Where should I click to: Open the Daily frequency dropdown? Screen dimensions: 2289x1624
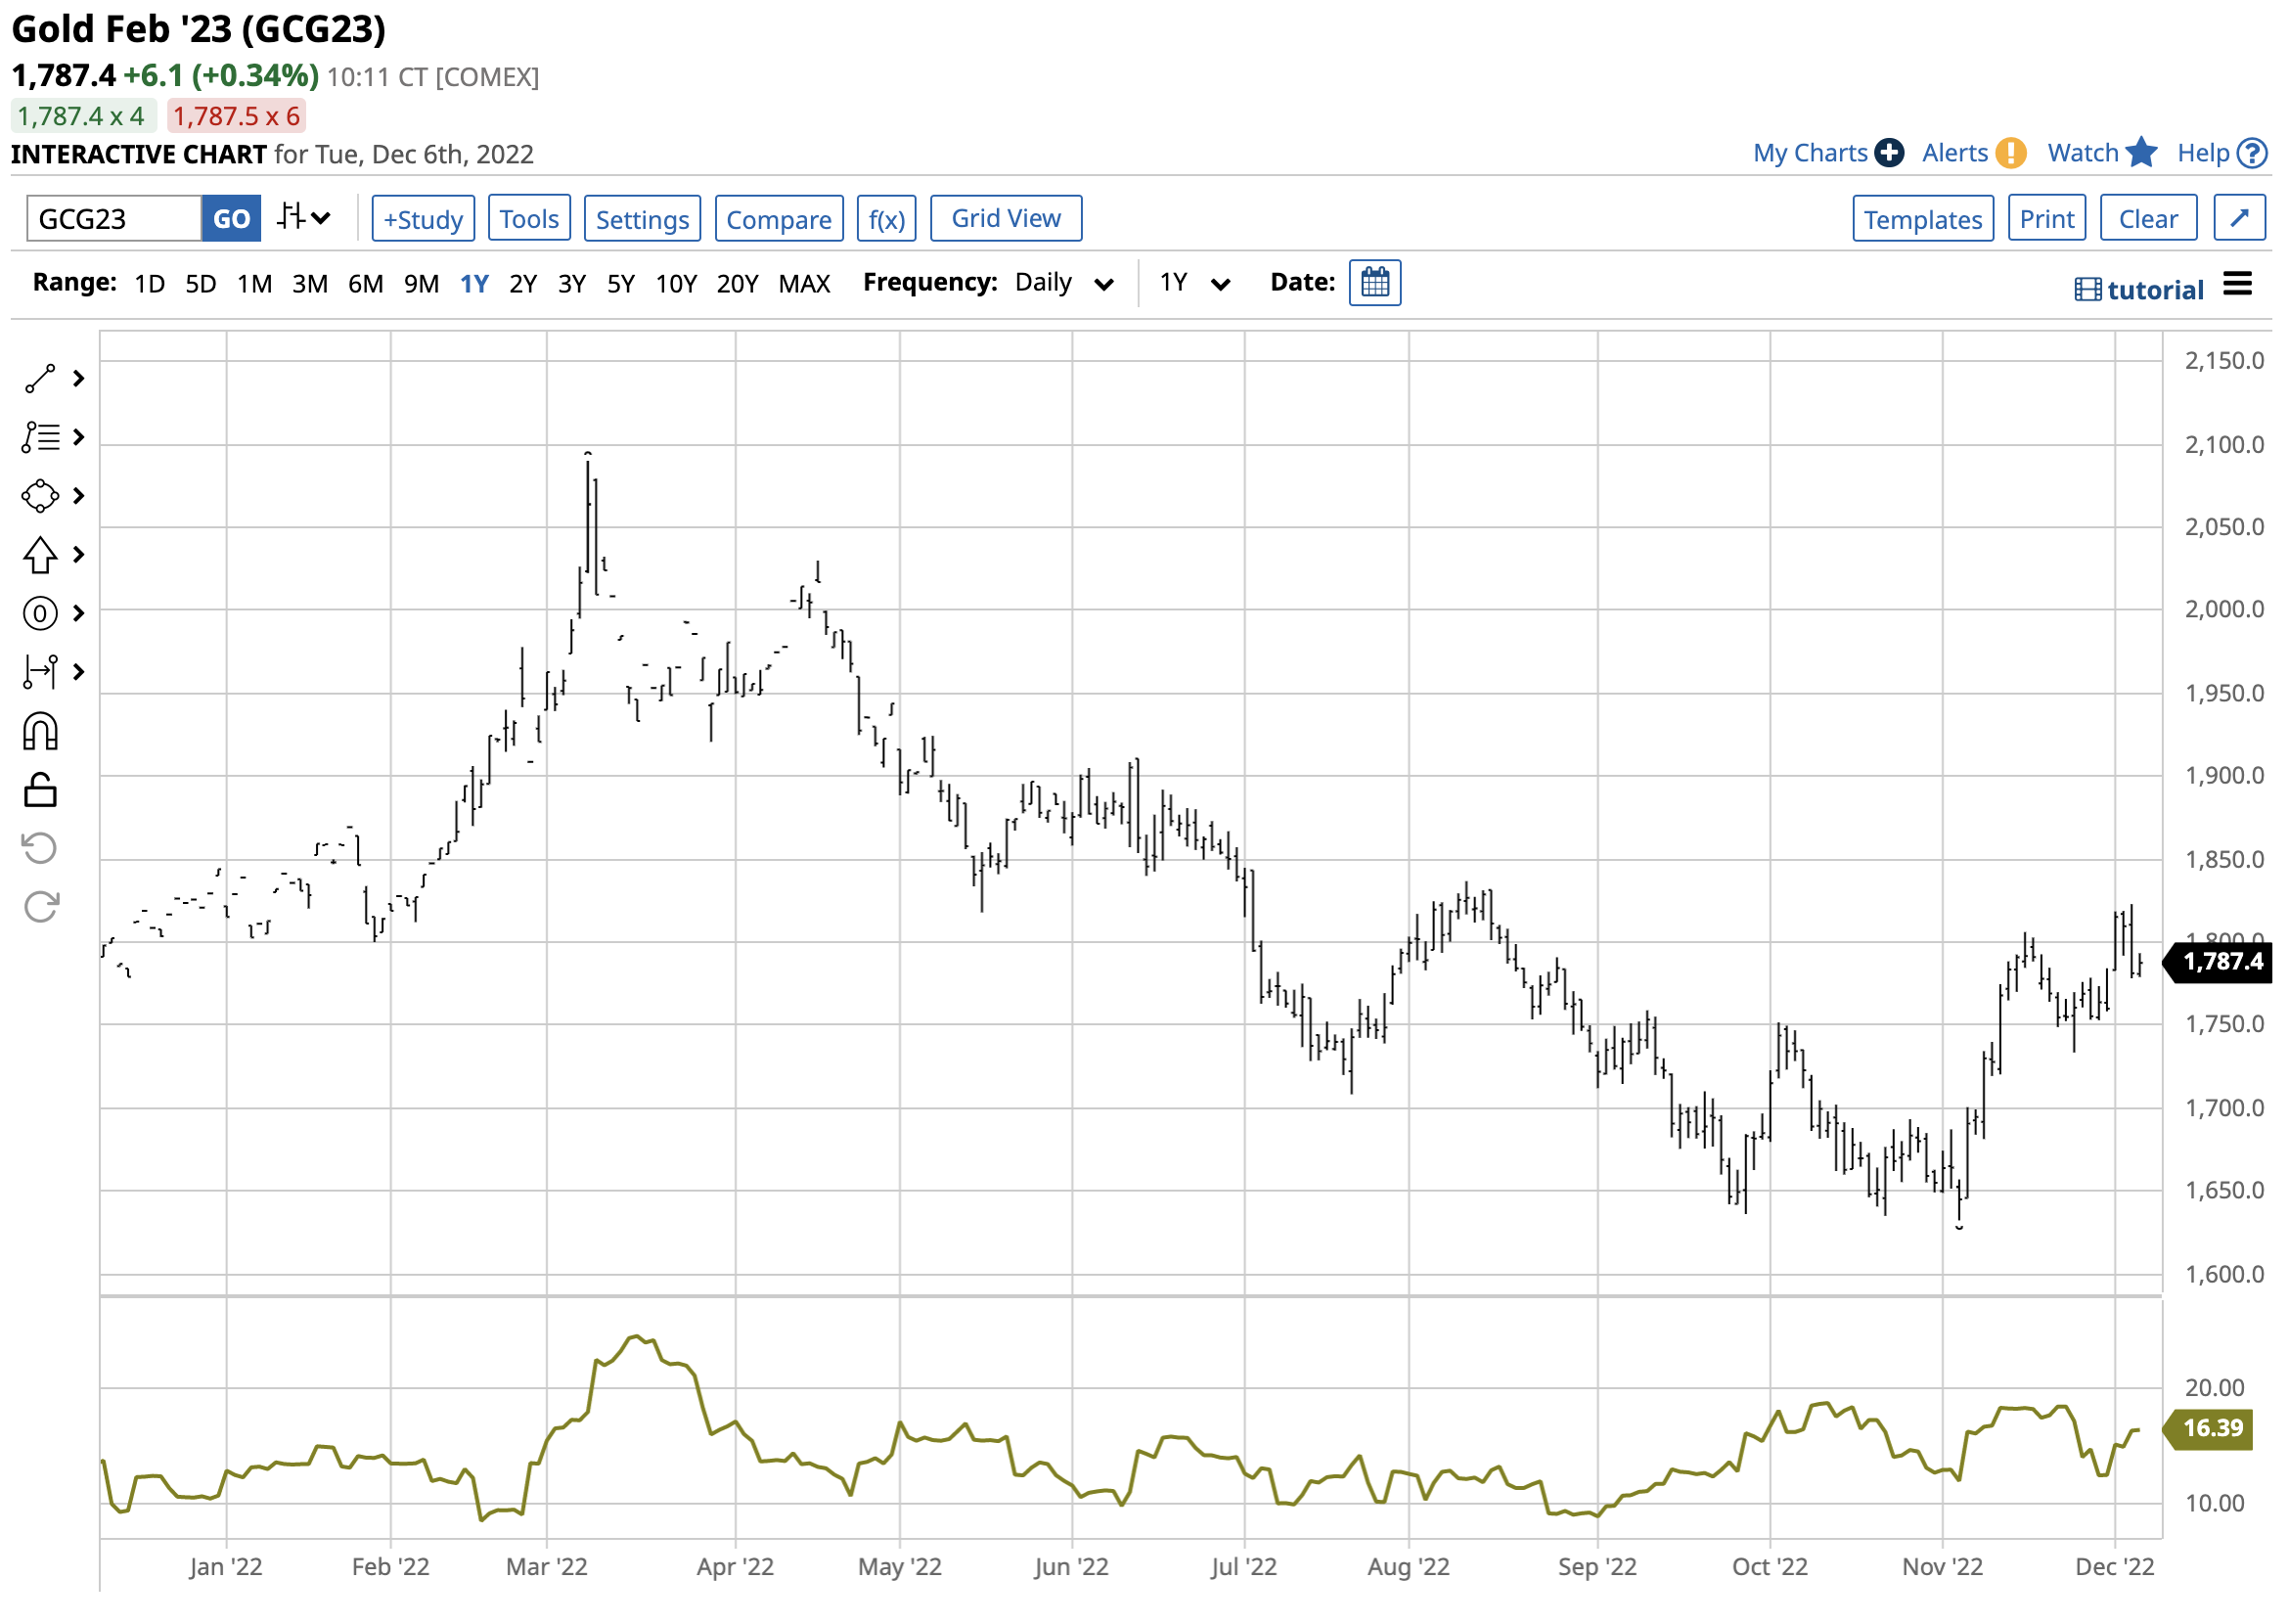(1065, 284)
